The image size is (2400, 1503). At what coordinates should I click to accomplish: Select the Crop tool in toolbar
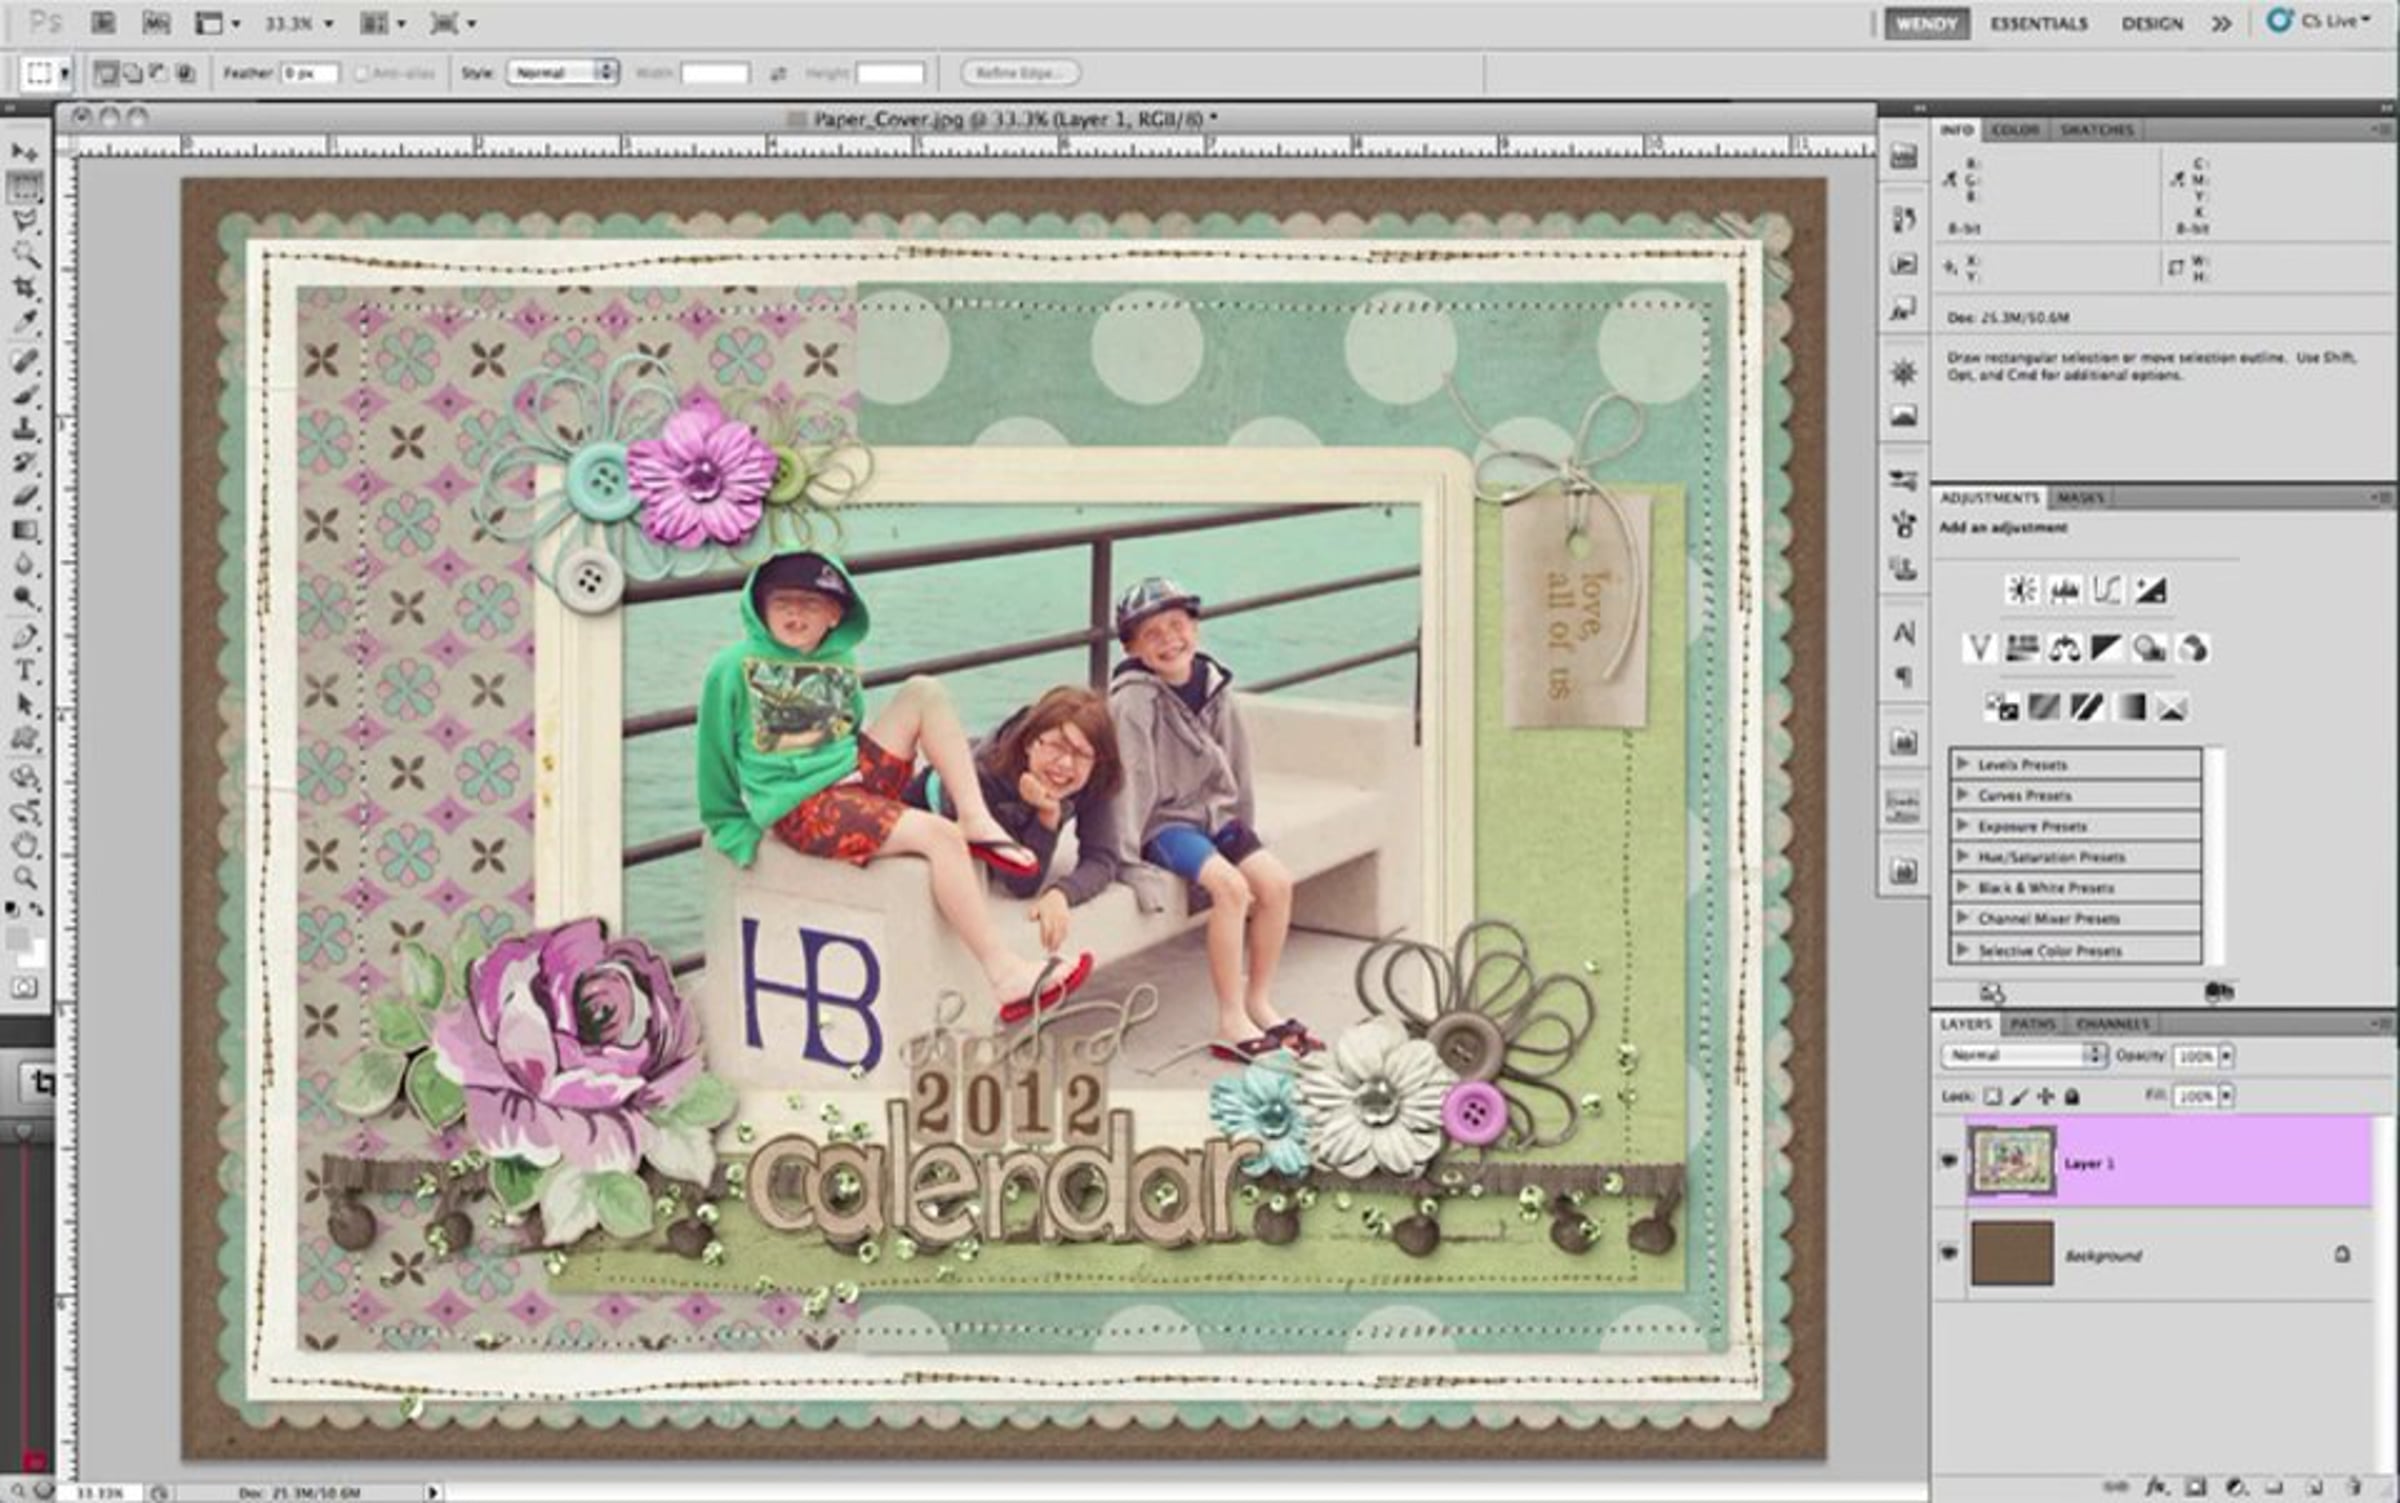24,288
